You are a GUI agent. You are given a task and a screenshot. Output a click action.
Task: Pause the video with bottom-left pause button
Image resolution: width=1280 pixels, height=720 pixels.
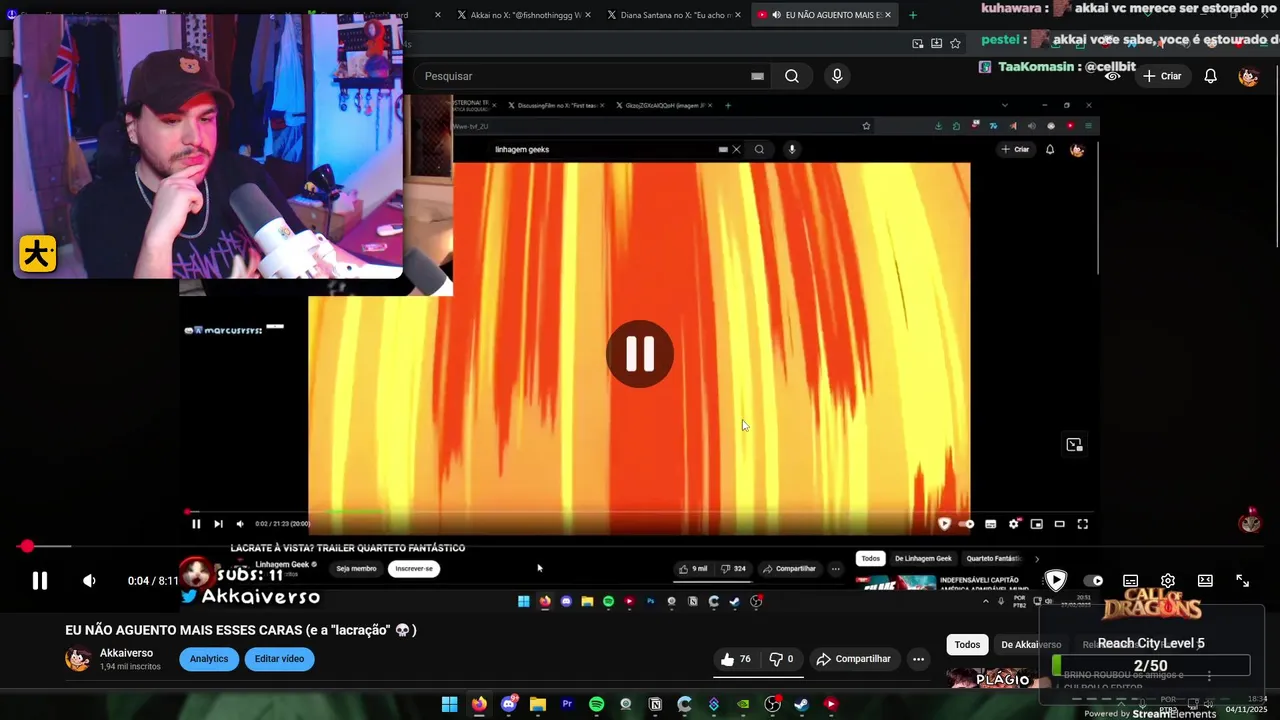39,580
